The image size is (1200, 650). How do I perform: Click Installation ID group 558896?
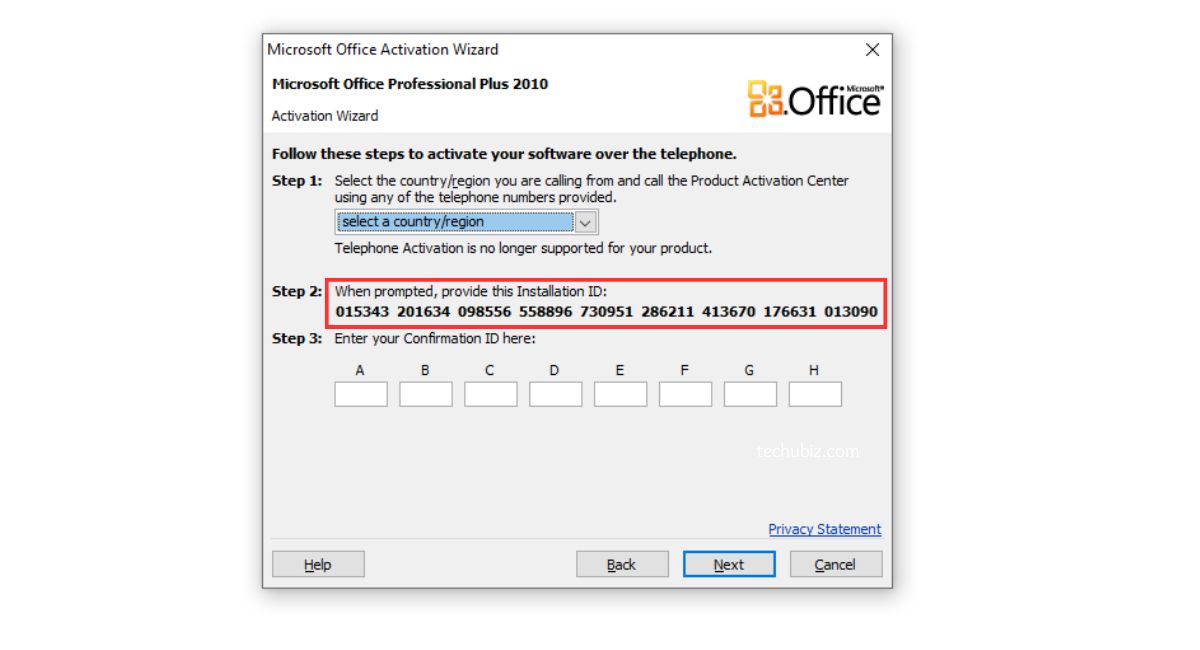point(546,312)
